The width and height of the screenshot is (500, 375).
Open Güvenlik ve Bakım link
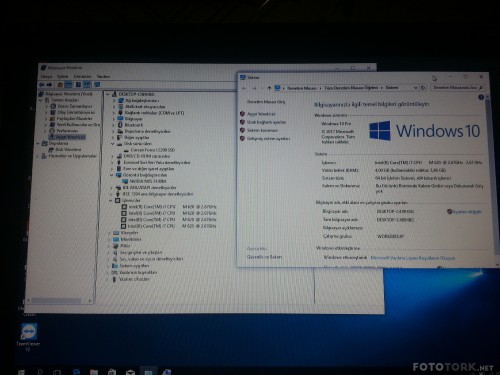coord(264,257)
